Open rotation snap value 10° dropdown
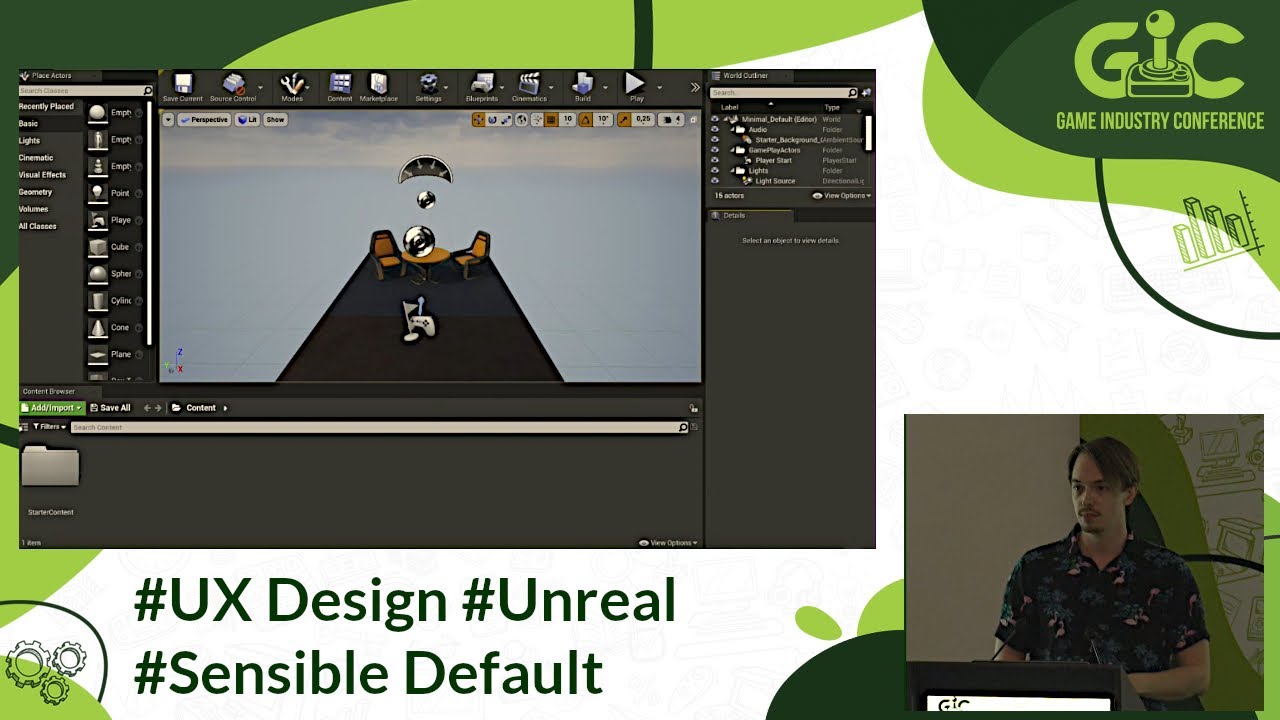This screenshot has height=720, width=1280. tap(603, 120)
